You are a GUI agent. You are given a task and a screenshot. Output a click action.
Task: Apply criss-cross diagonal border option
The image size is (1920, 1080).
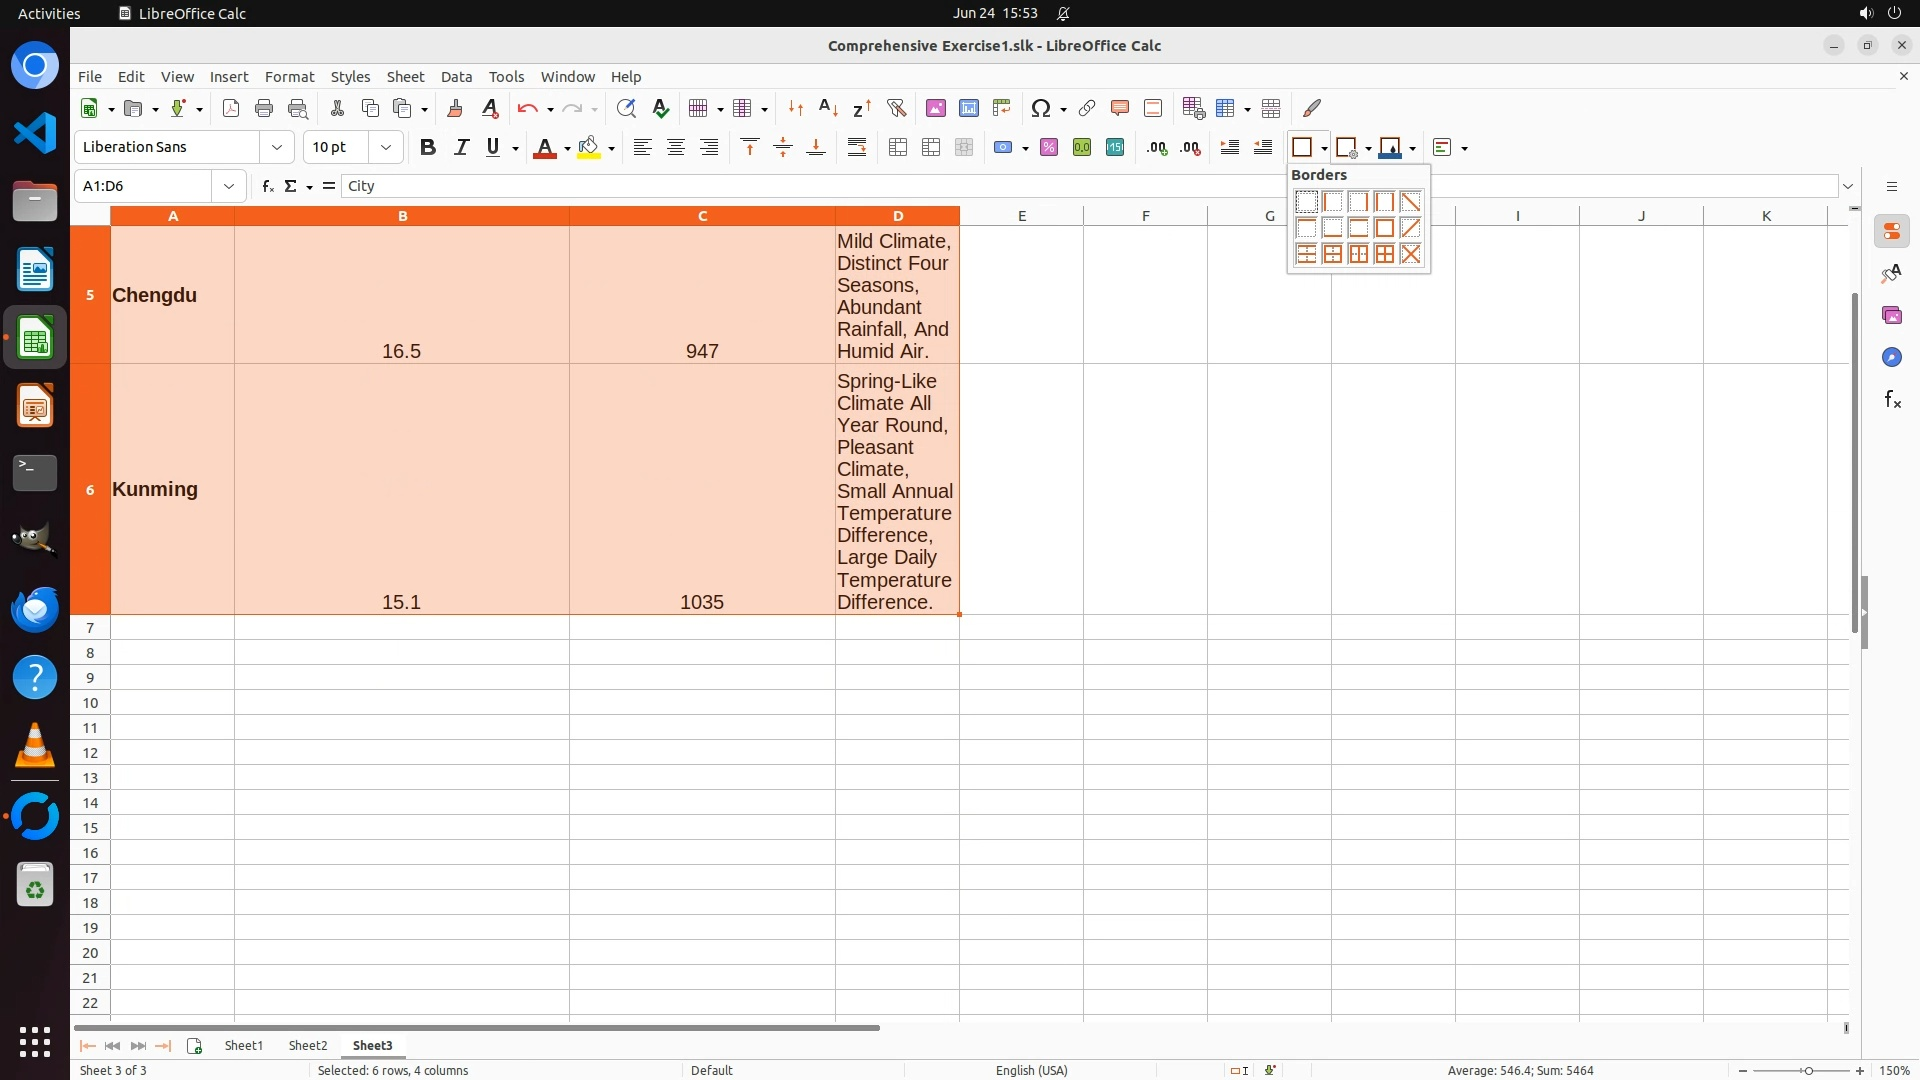1410,254
